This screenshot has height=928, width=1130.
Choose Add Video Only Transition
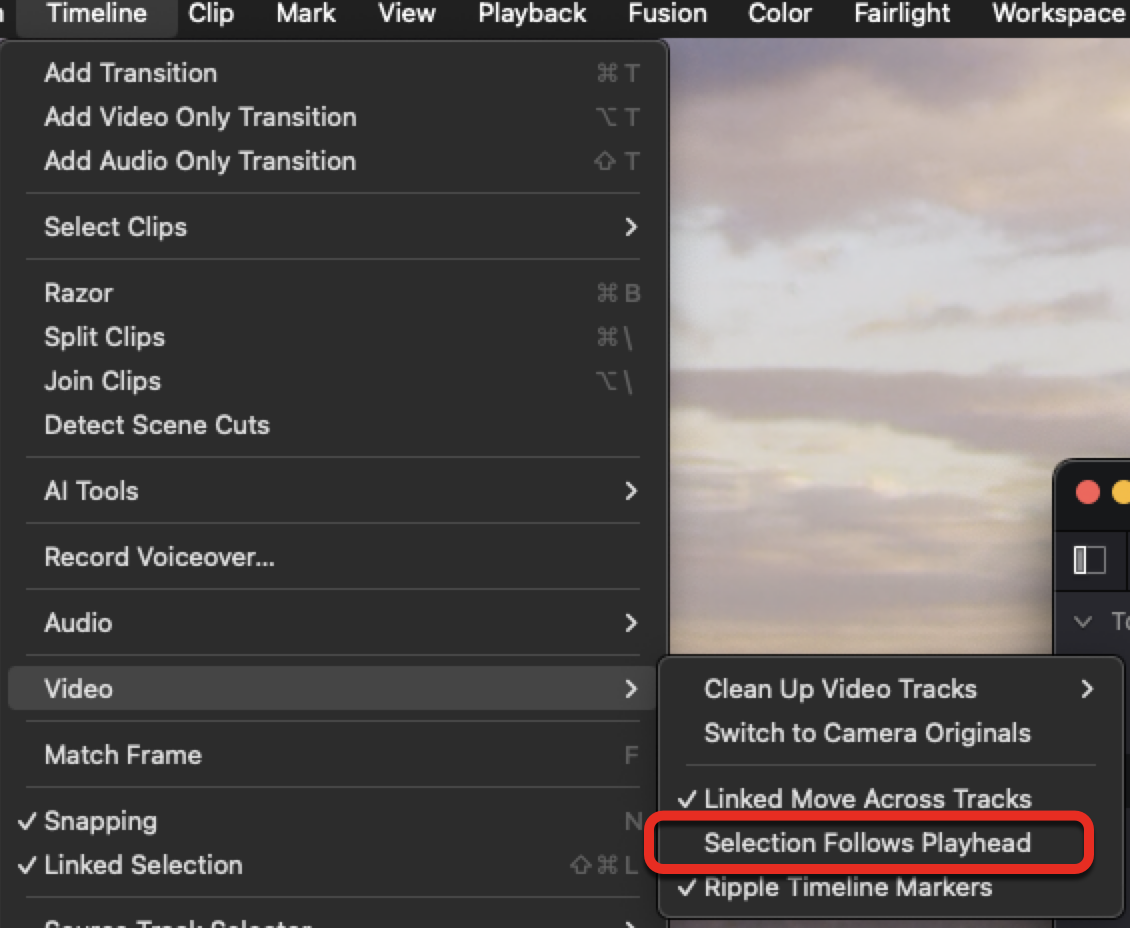(x=332, y=117)
